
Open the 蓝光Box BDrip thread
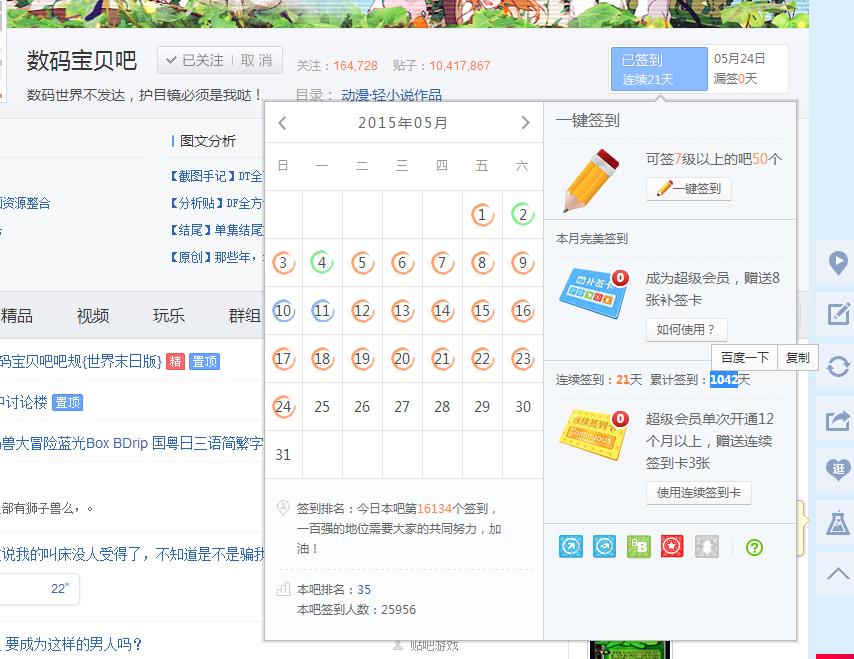pos(132,443)
